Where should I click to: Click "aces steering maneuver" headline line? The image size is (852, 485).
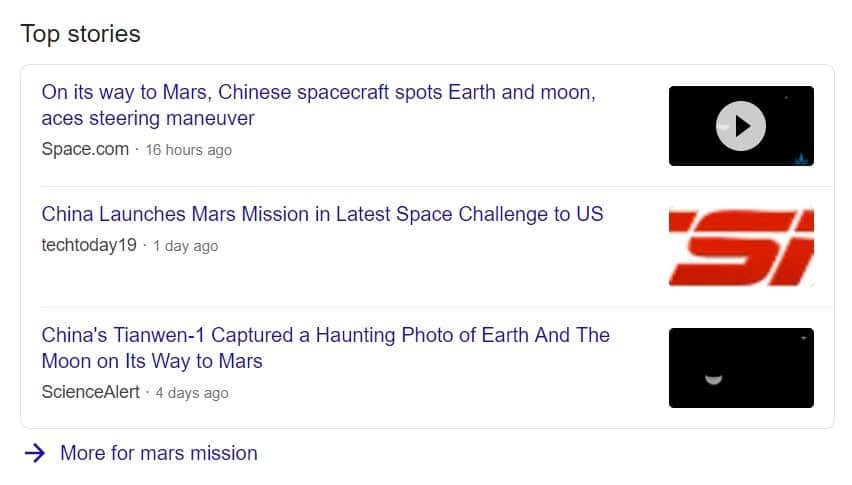(x=148, y=118)
